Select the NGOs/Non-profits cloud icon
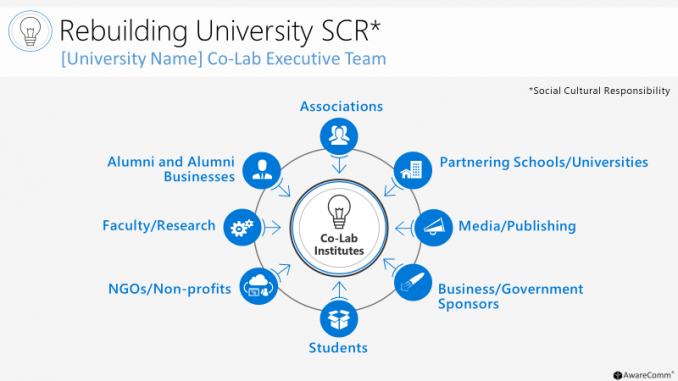 pos(259,286)
